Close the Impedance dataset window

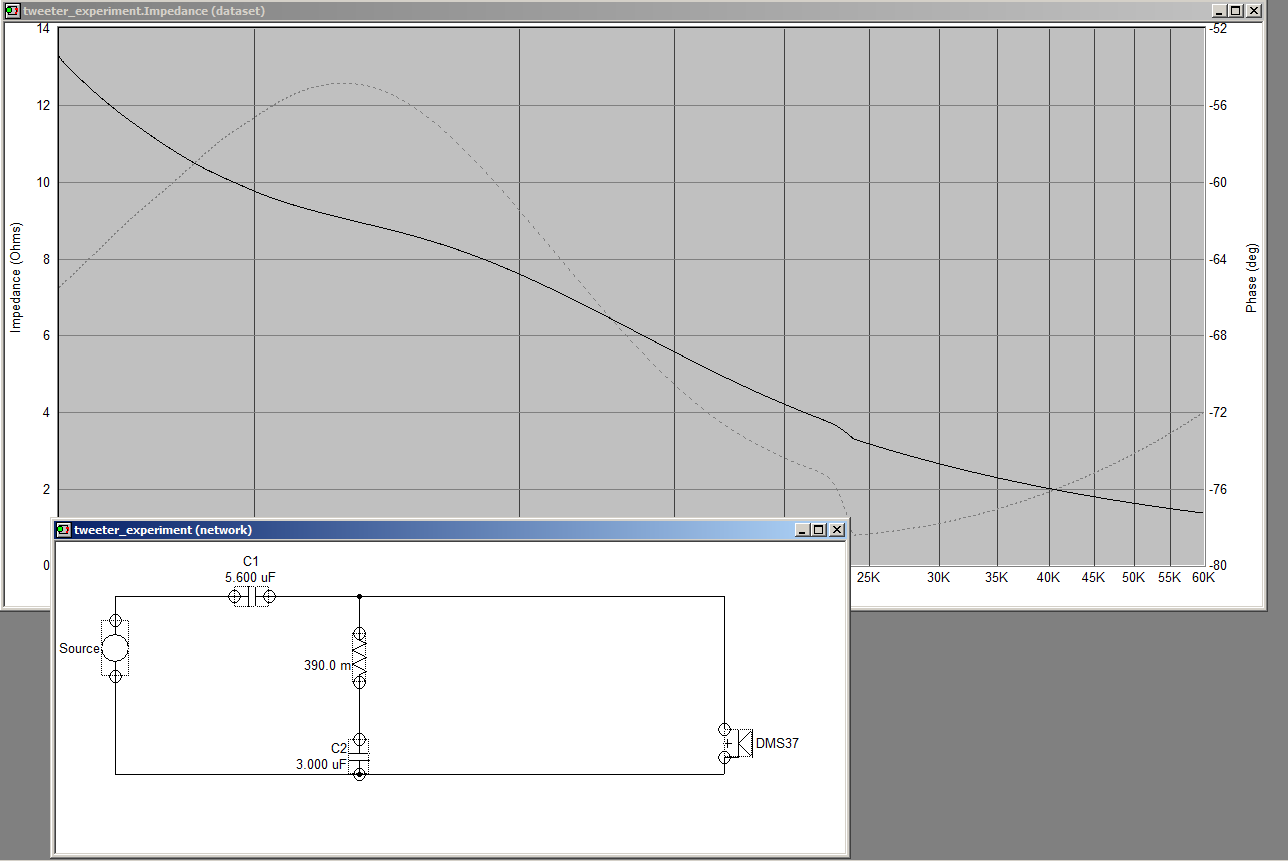1254,11
